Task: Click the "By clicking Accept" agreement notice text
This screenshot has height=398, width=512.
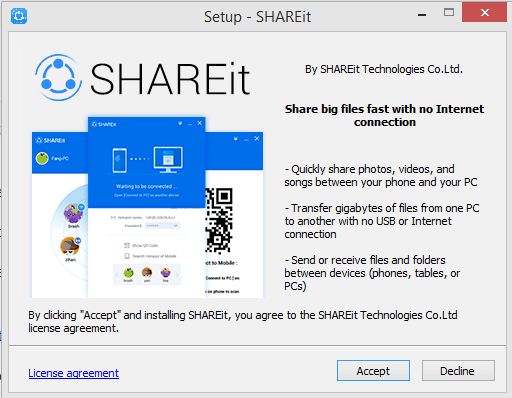Action: coord(243,321)
